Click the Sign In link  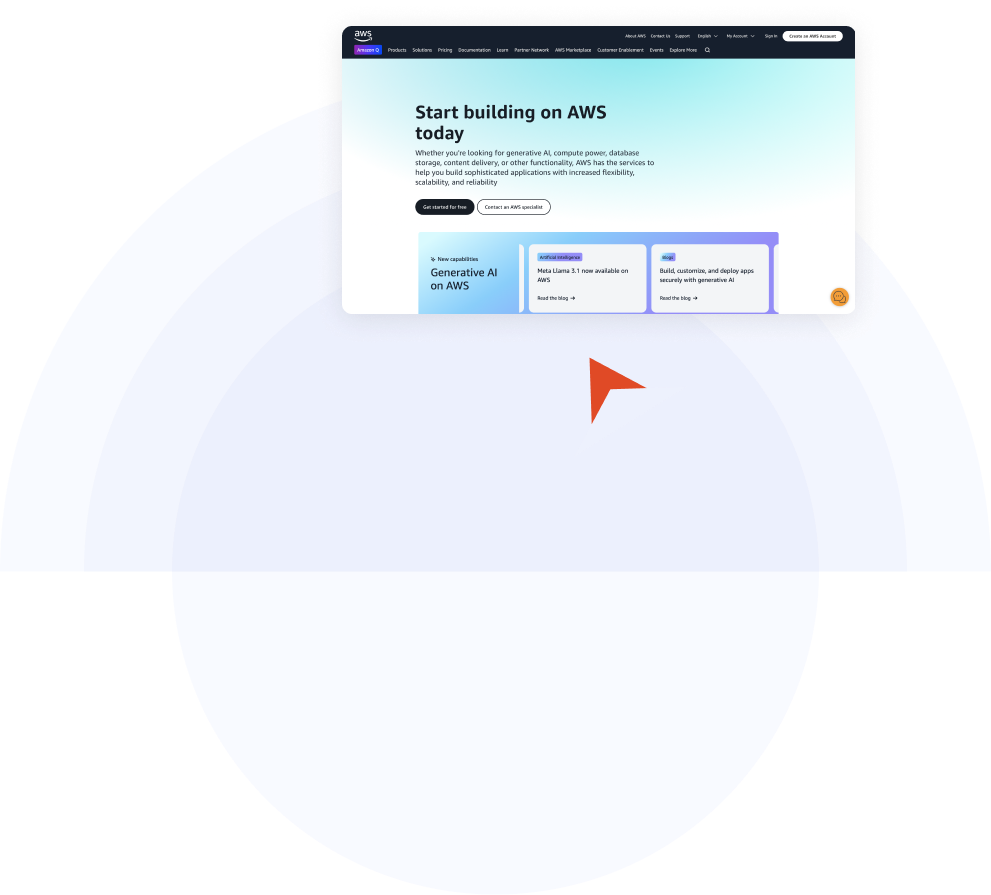point(770,36)
